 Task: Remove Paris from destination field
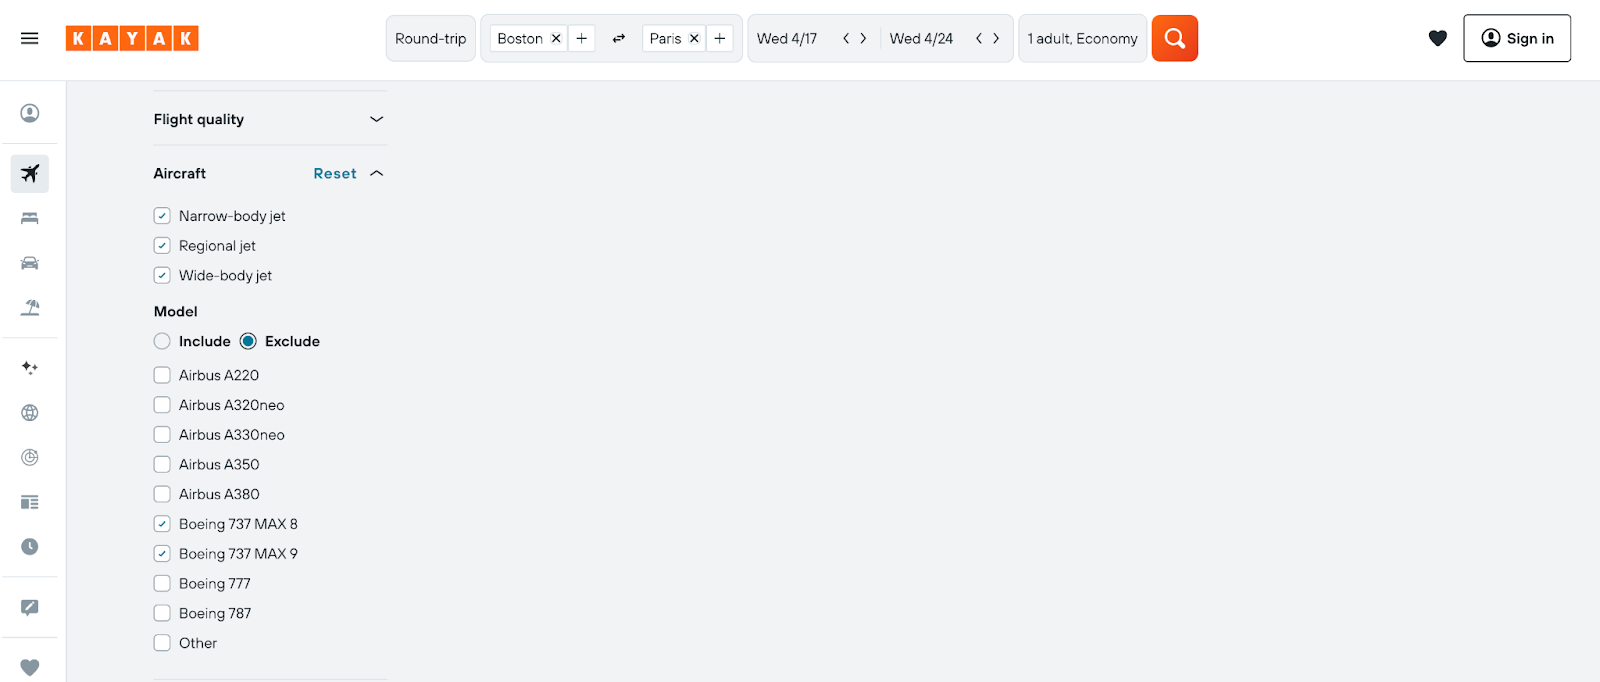coord(694,38)
